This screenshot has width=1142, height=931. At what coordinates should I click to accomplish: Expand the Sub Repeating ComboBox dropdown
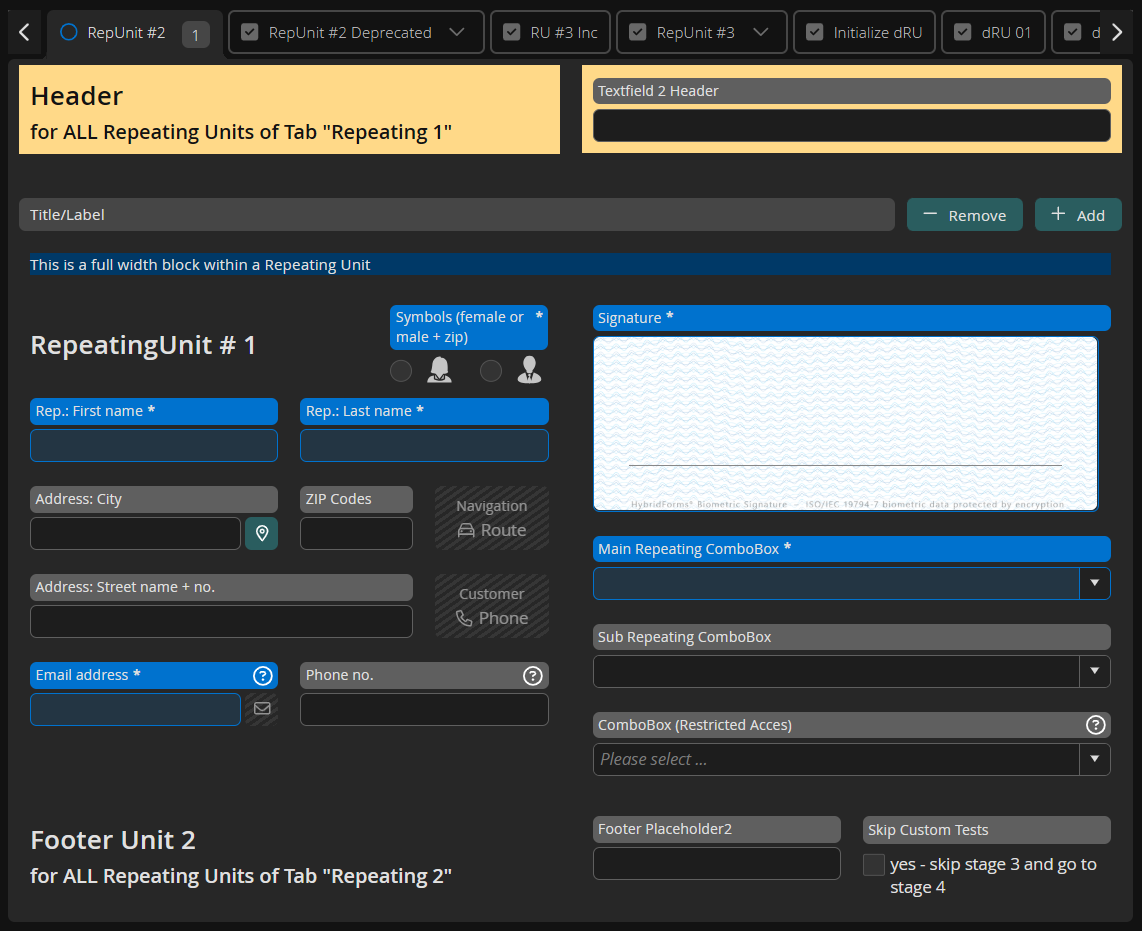coord(1095,671)
